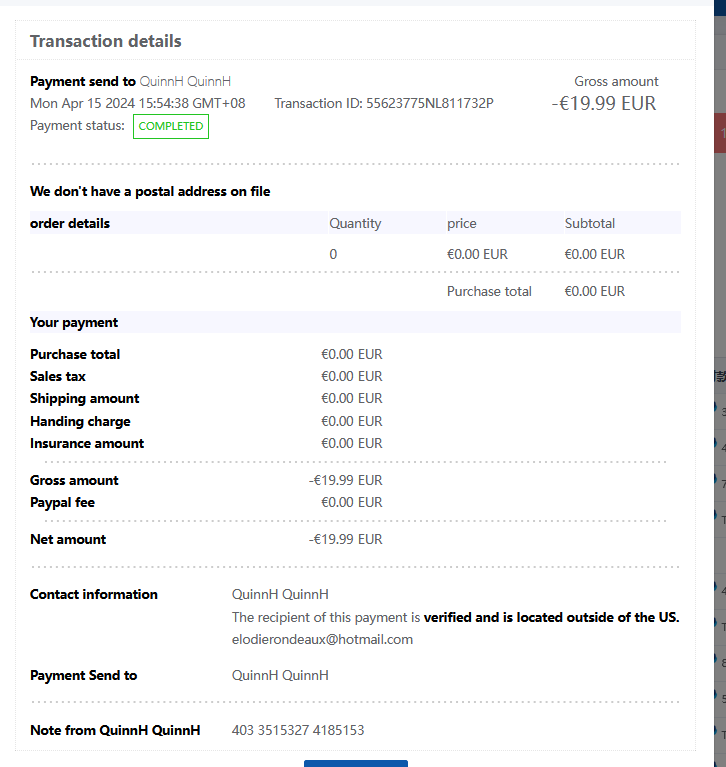The image size is (726, 767).
Task: Click the -€19.99 EUR gross amount at top right
Action: point(604,103)
